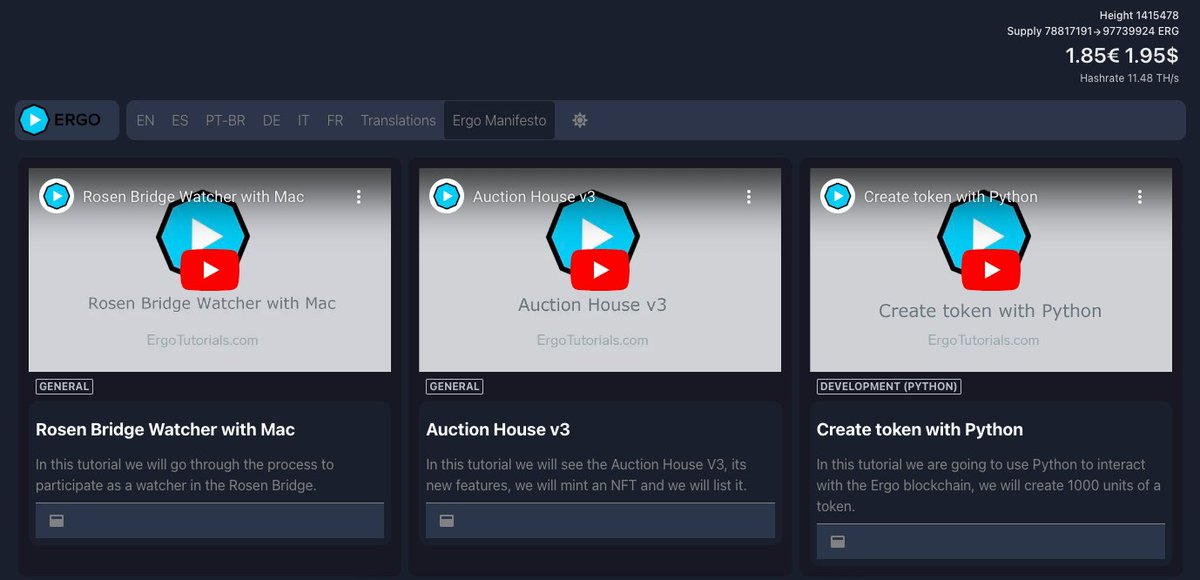Screen dimensions: 1200x580
Task: Click the GENERAL category tag on Rosen Bridge card
Action: coord(64,386)
